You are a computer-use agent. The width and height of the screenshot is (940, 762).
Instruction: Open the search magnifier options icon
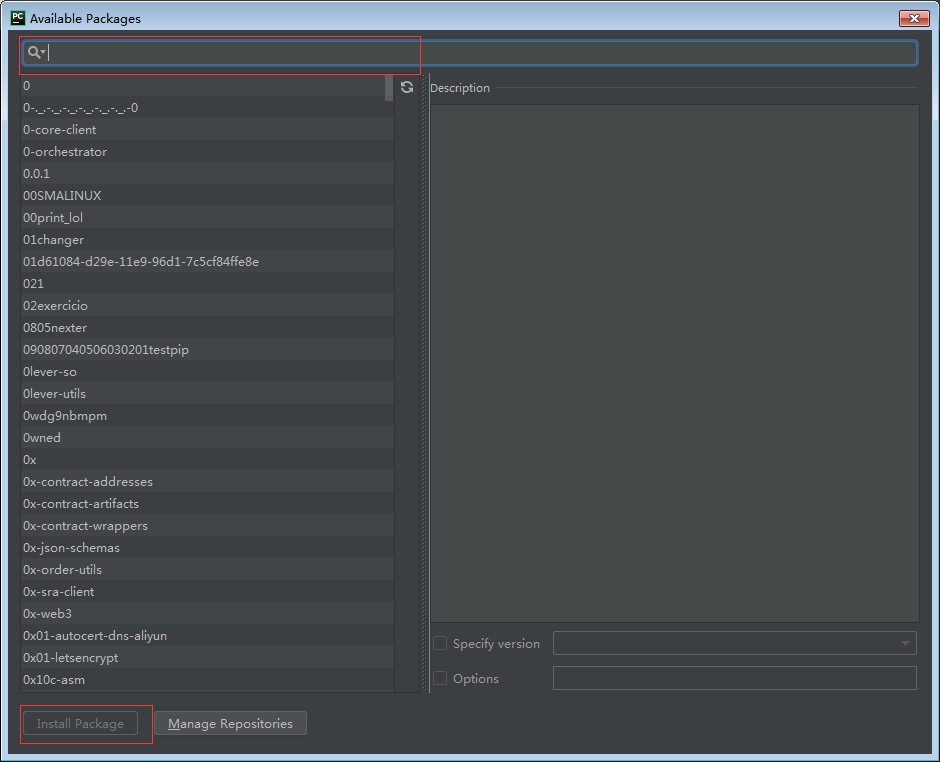point(37,53)
